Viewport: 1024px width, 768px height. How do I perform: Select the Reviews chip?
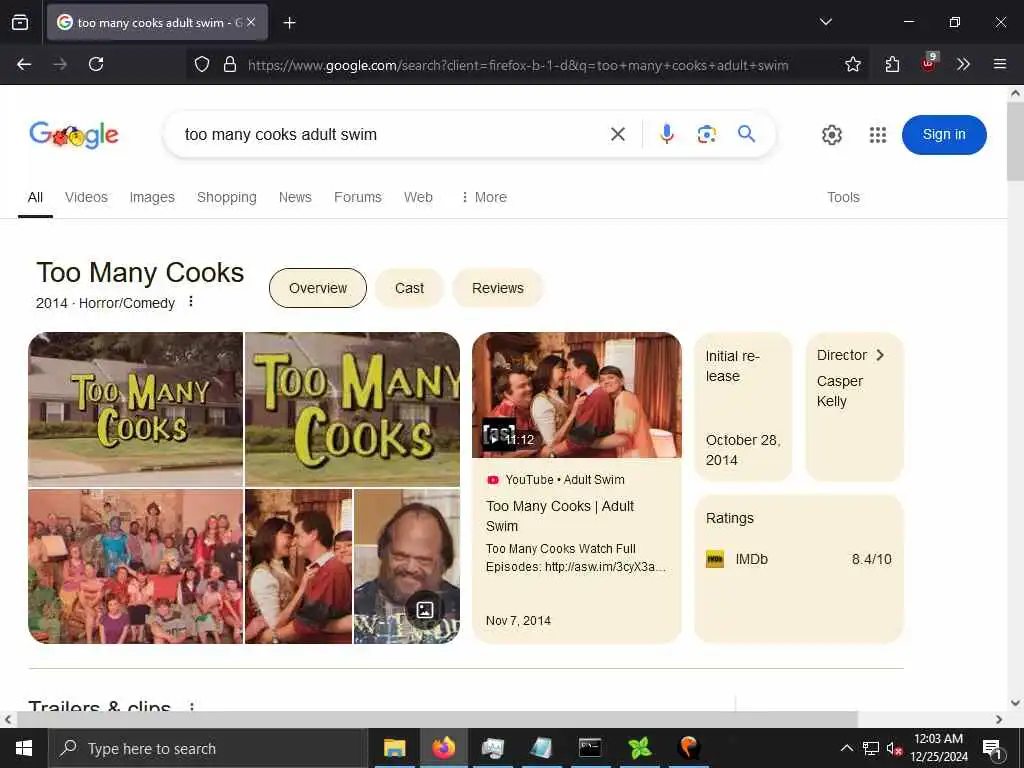point(498,288)
